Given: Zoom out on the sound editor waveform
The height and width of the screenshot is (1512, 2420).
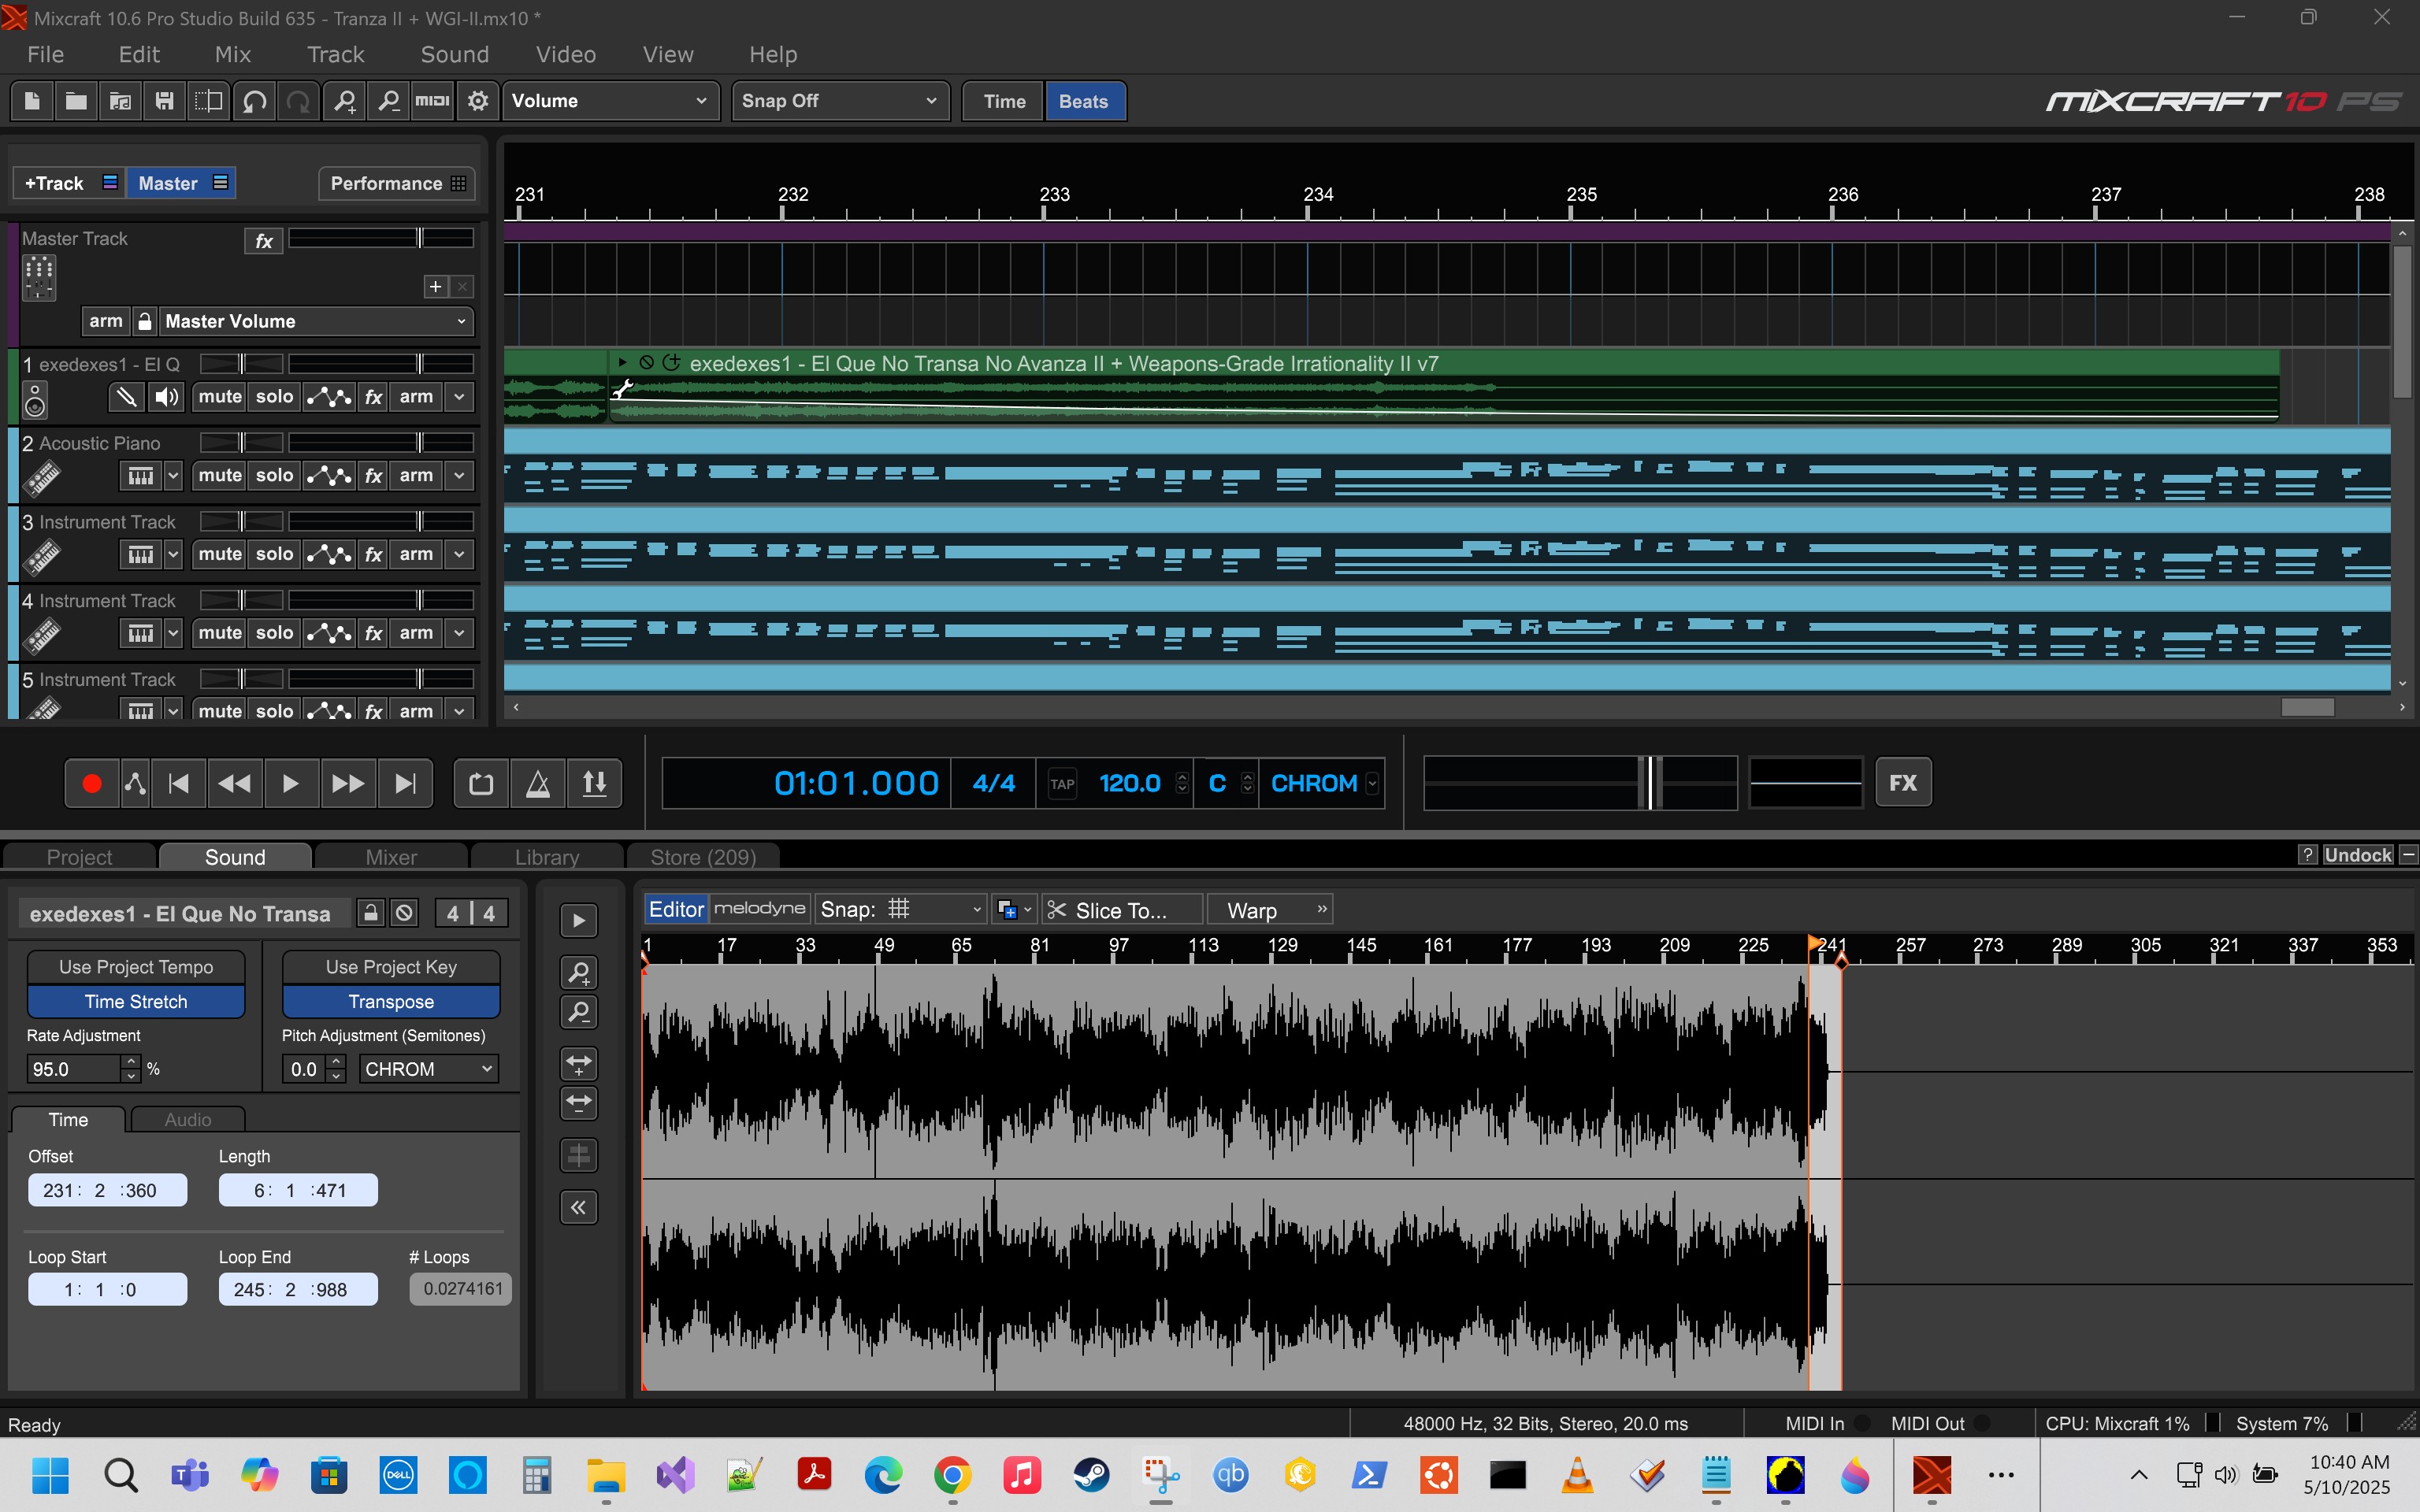Looking at the screenshot, I should point(579,1012).
